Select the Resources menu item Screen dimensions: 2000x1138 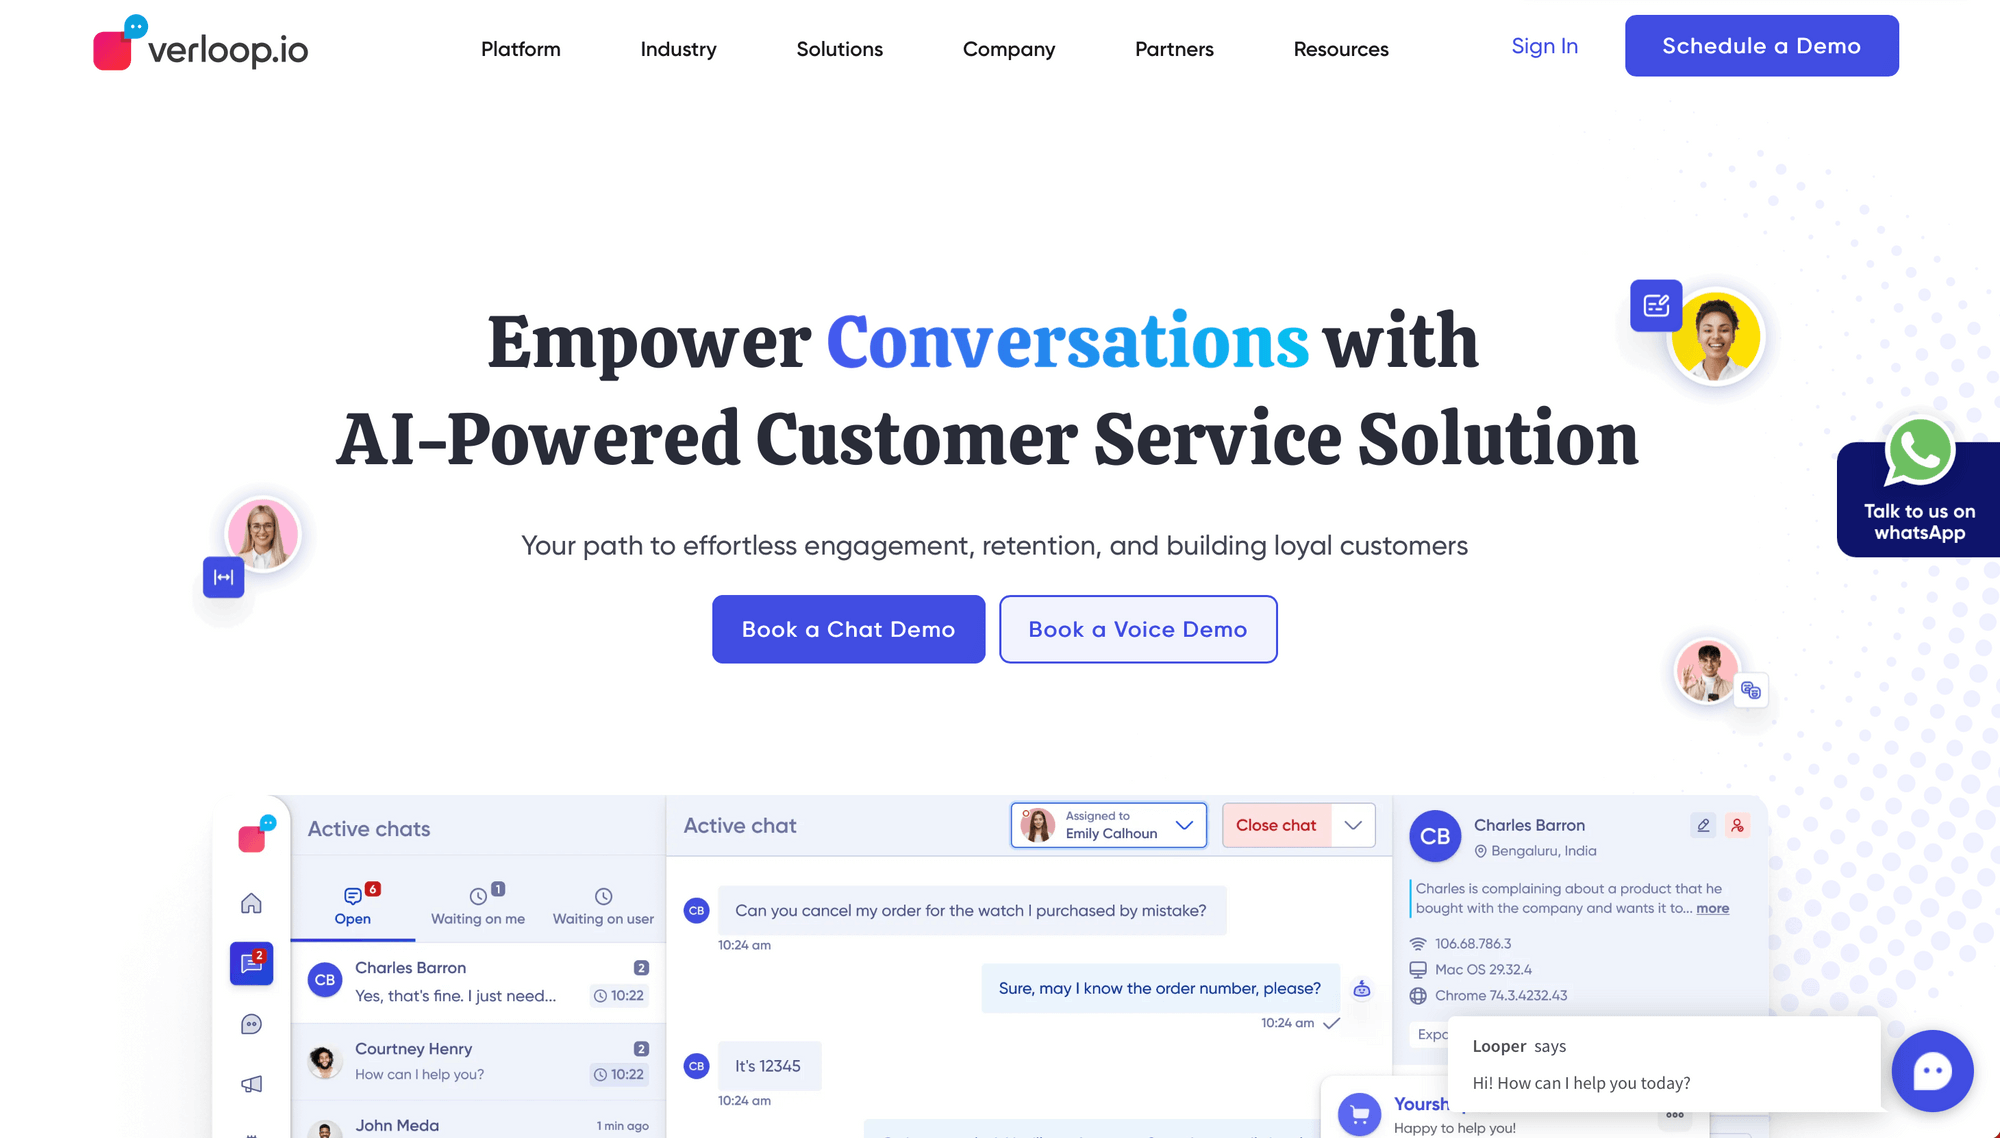(1341, 48)
